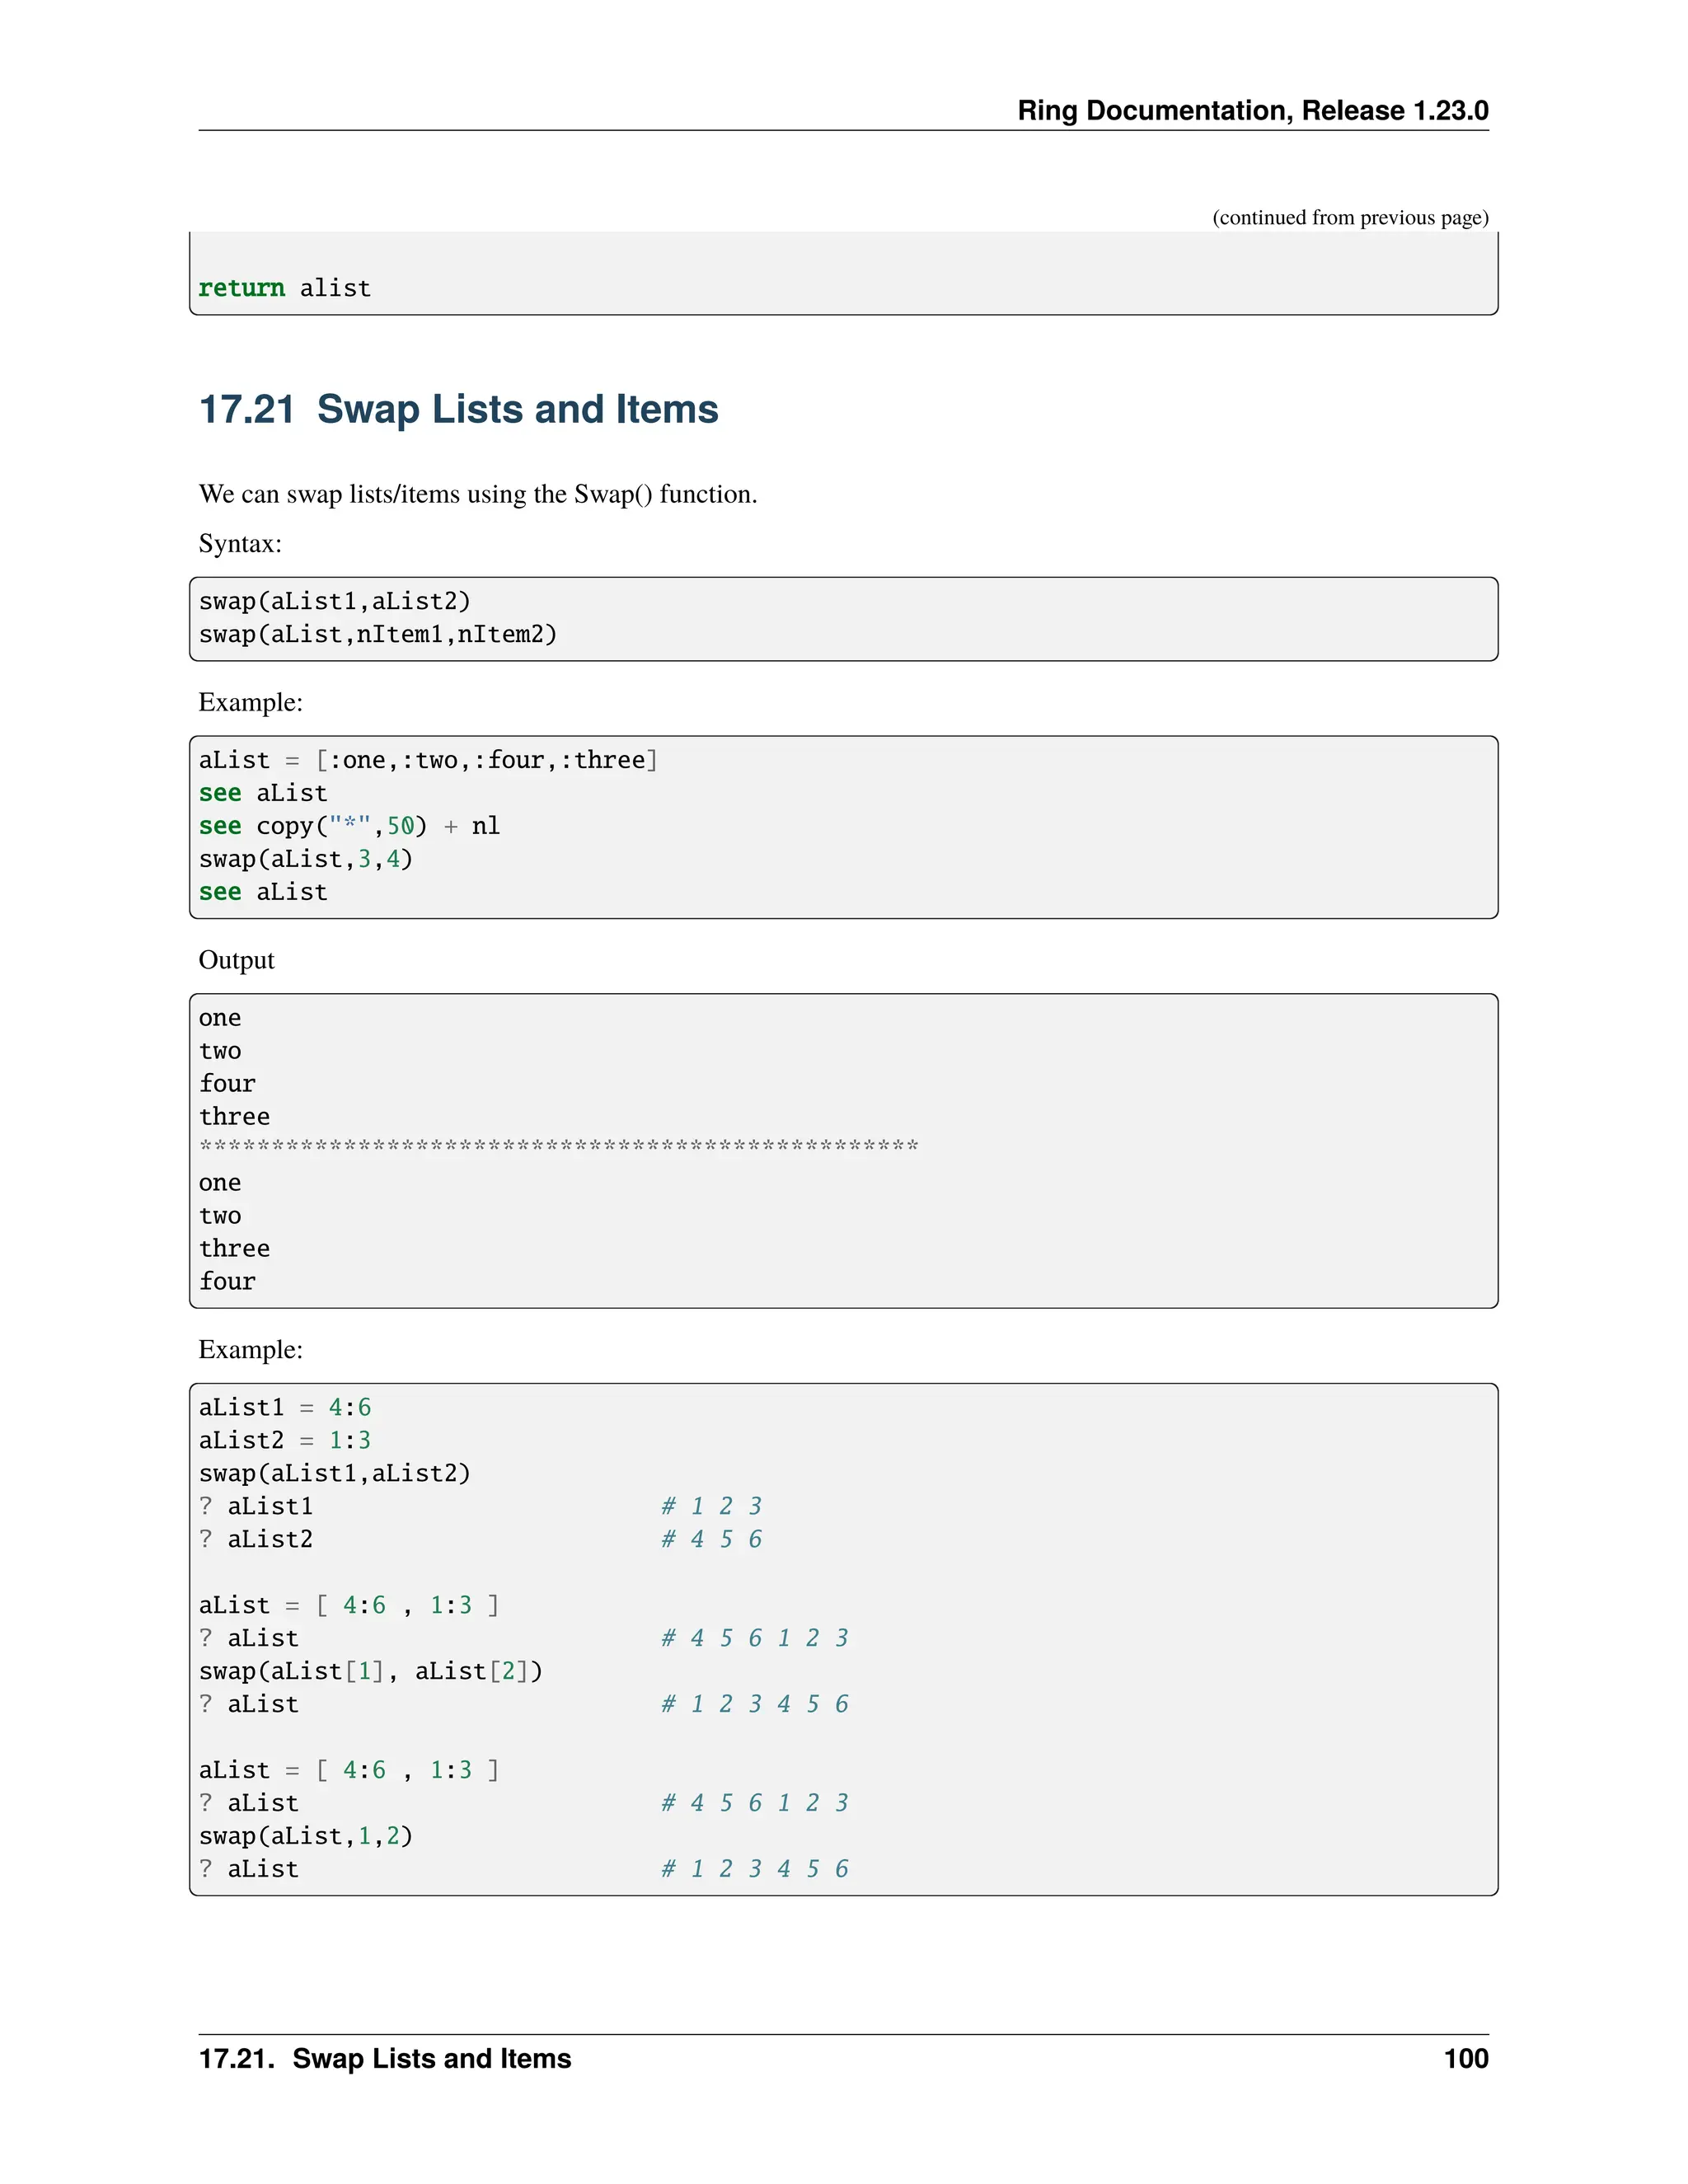Click the '? aList1' code line
This screenshot has height=2184, width=1688.
(x=256, y=1506)
